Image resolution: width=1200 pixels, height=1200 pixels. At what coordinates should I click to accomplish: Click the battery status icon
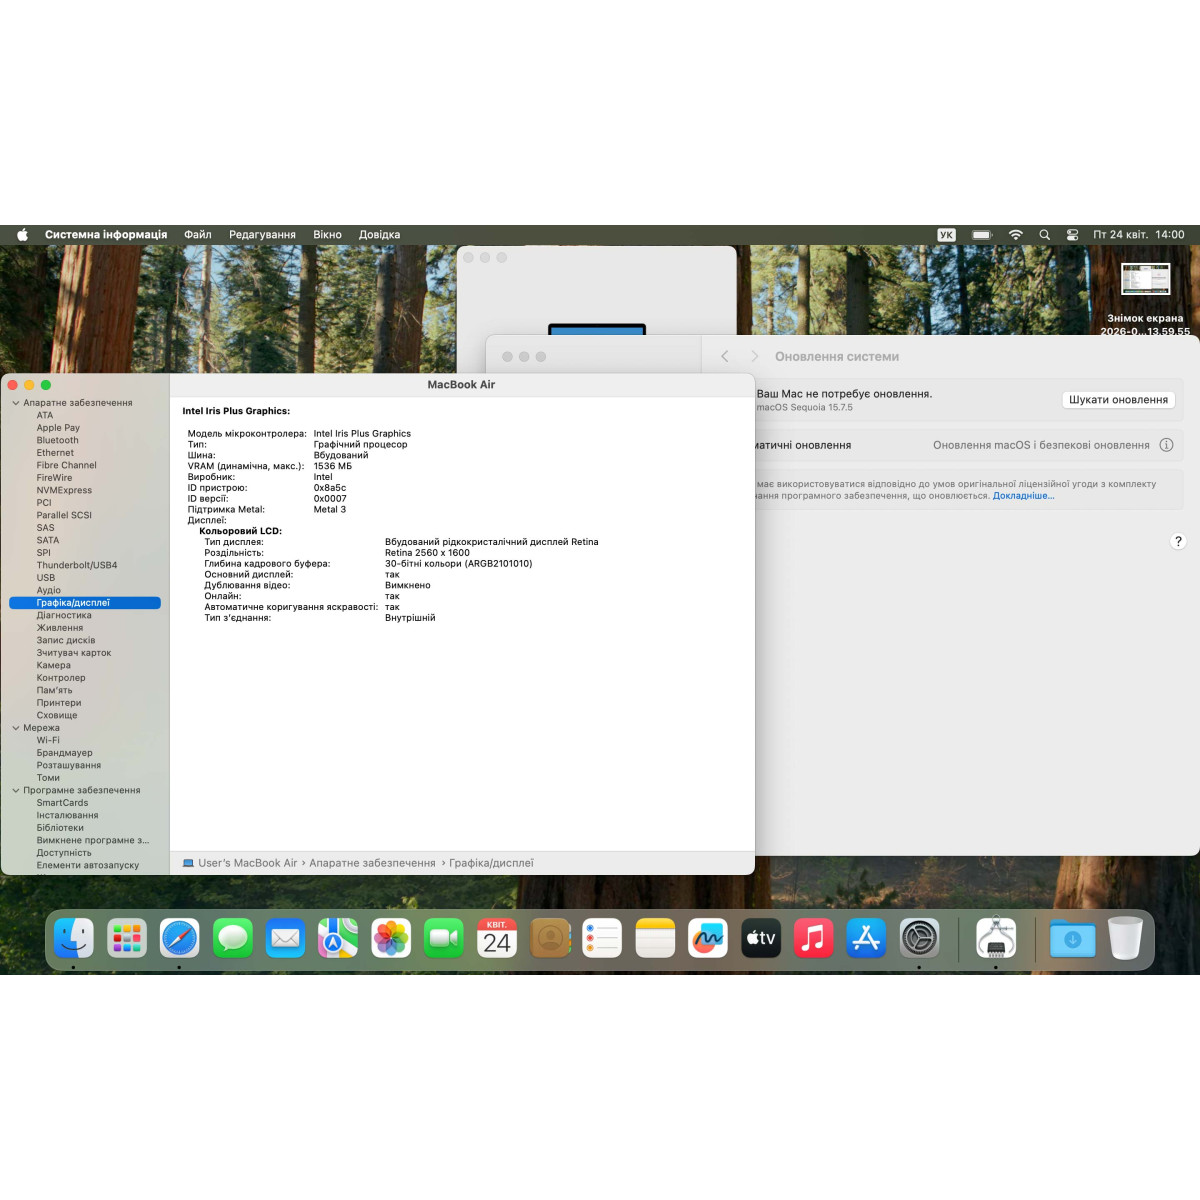click(982, 235)
